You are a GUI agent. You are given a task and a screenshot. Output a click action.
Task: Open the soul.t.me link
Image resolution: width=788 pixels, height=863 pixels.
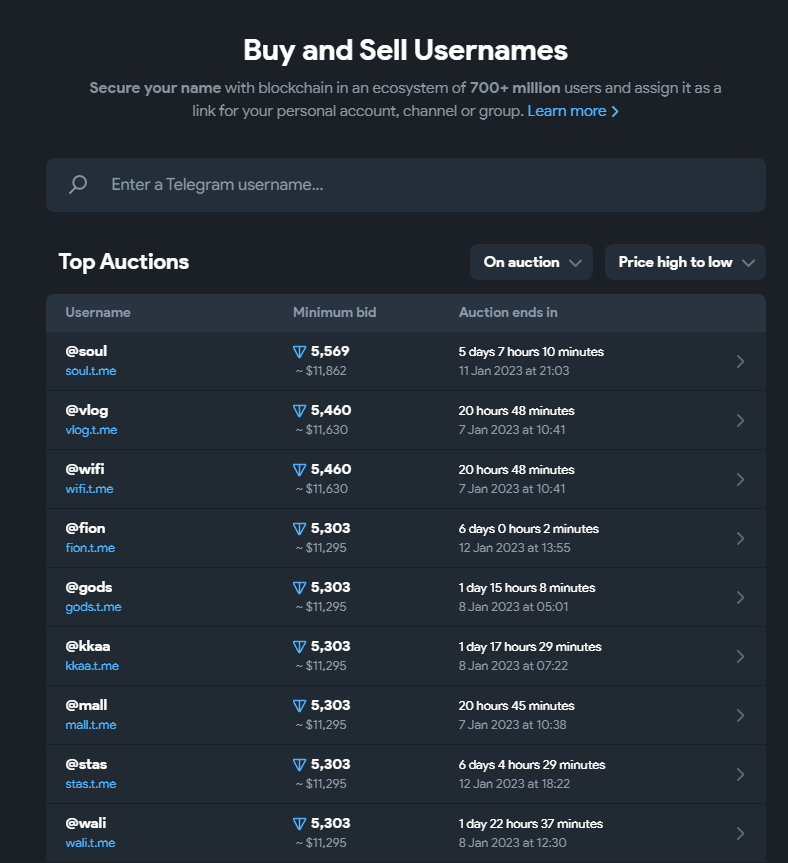(x=91, y=371)
